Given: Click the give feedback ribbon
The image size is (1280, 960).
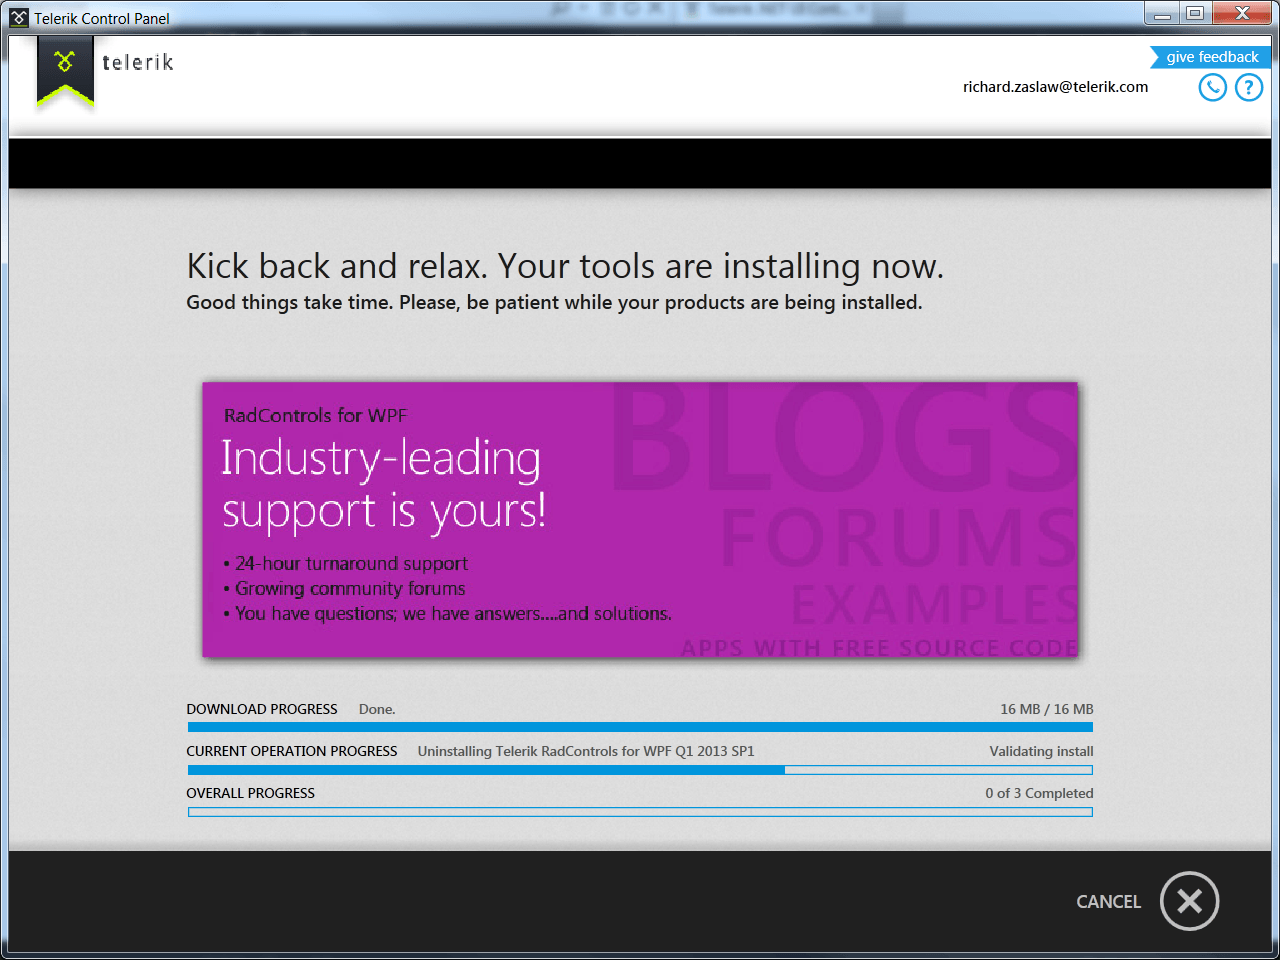Looking at the screenshot, I should pyautogui.click(x=1211, y=57).
